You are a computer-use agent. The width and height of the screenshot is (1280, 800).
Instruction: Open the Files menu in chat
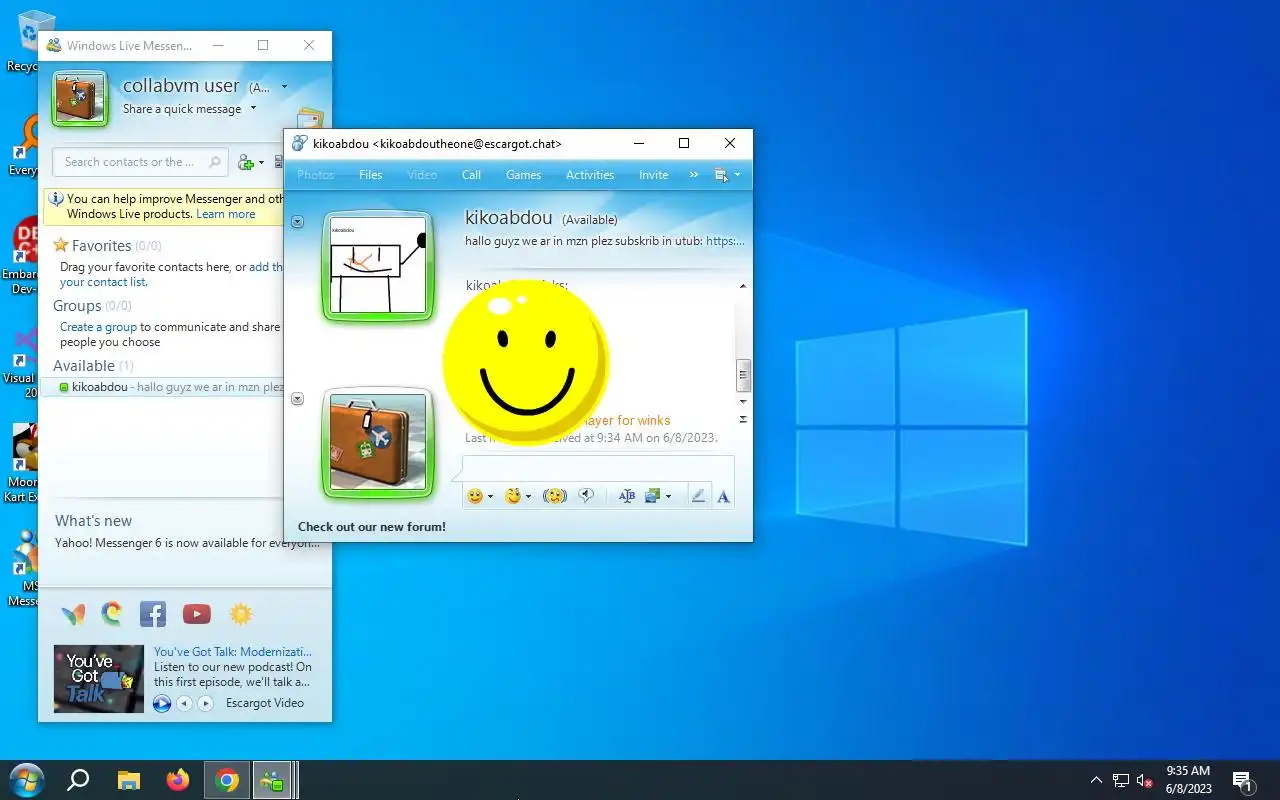tap(371, 175)
